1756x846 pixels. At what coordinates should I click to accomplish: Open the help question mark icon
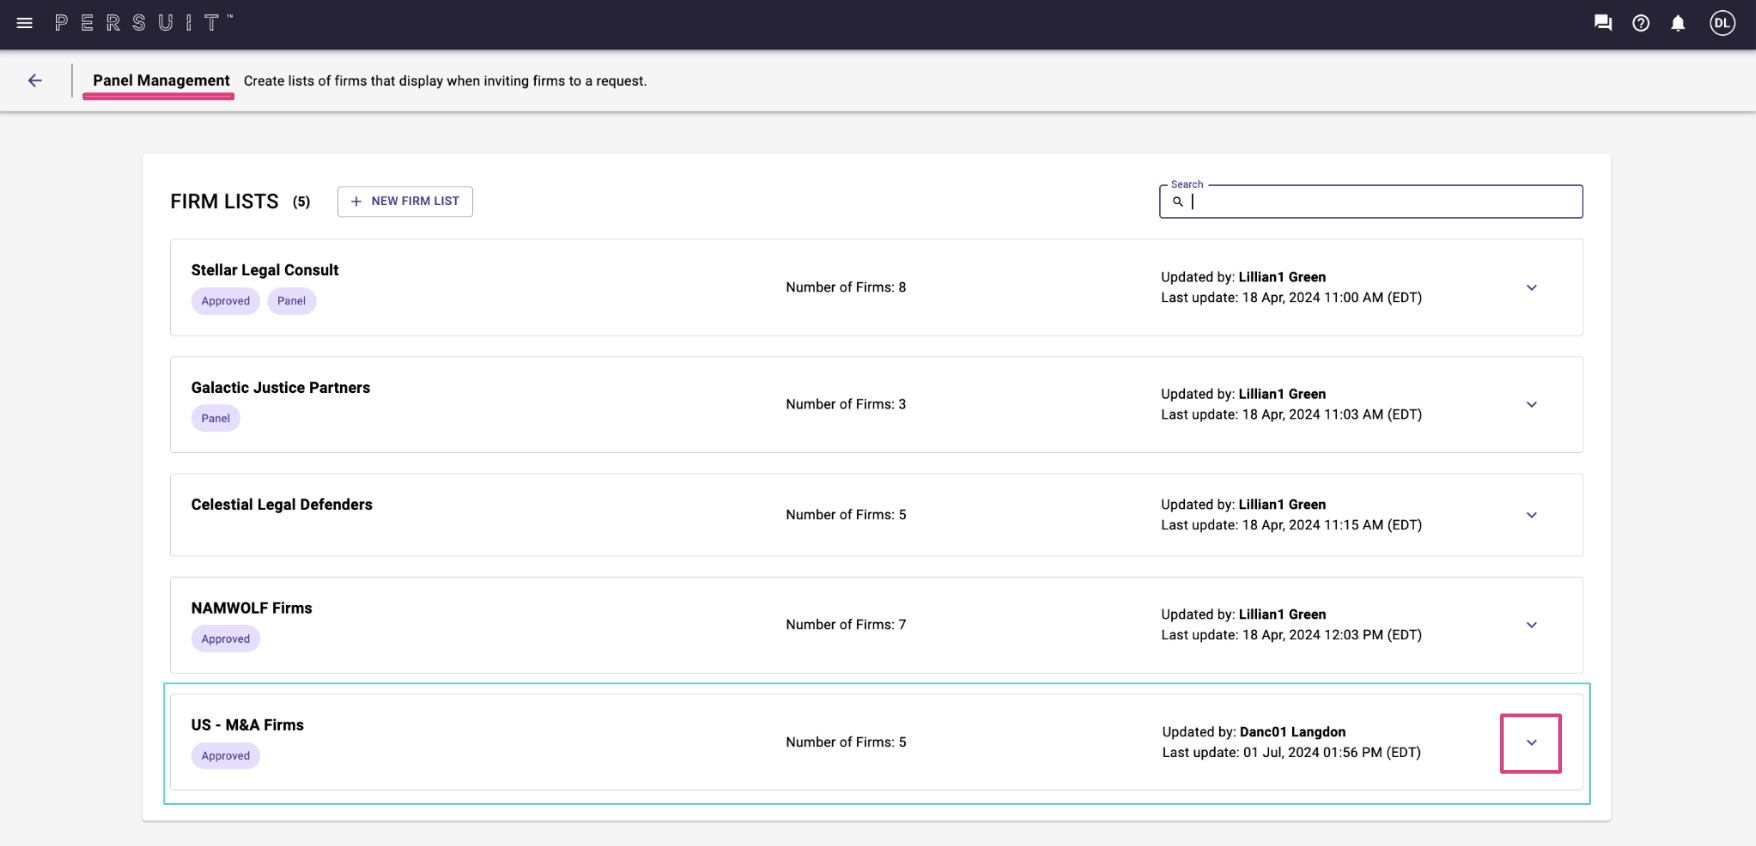1641,23
